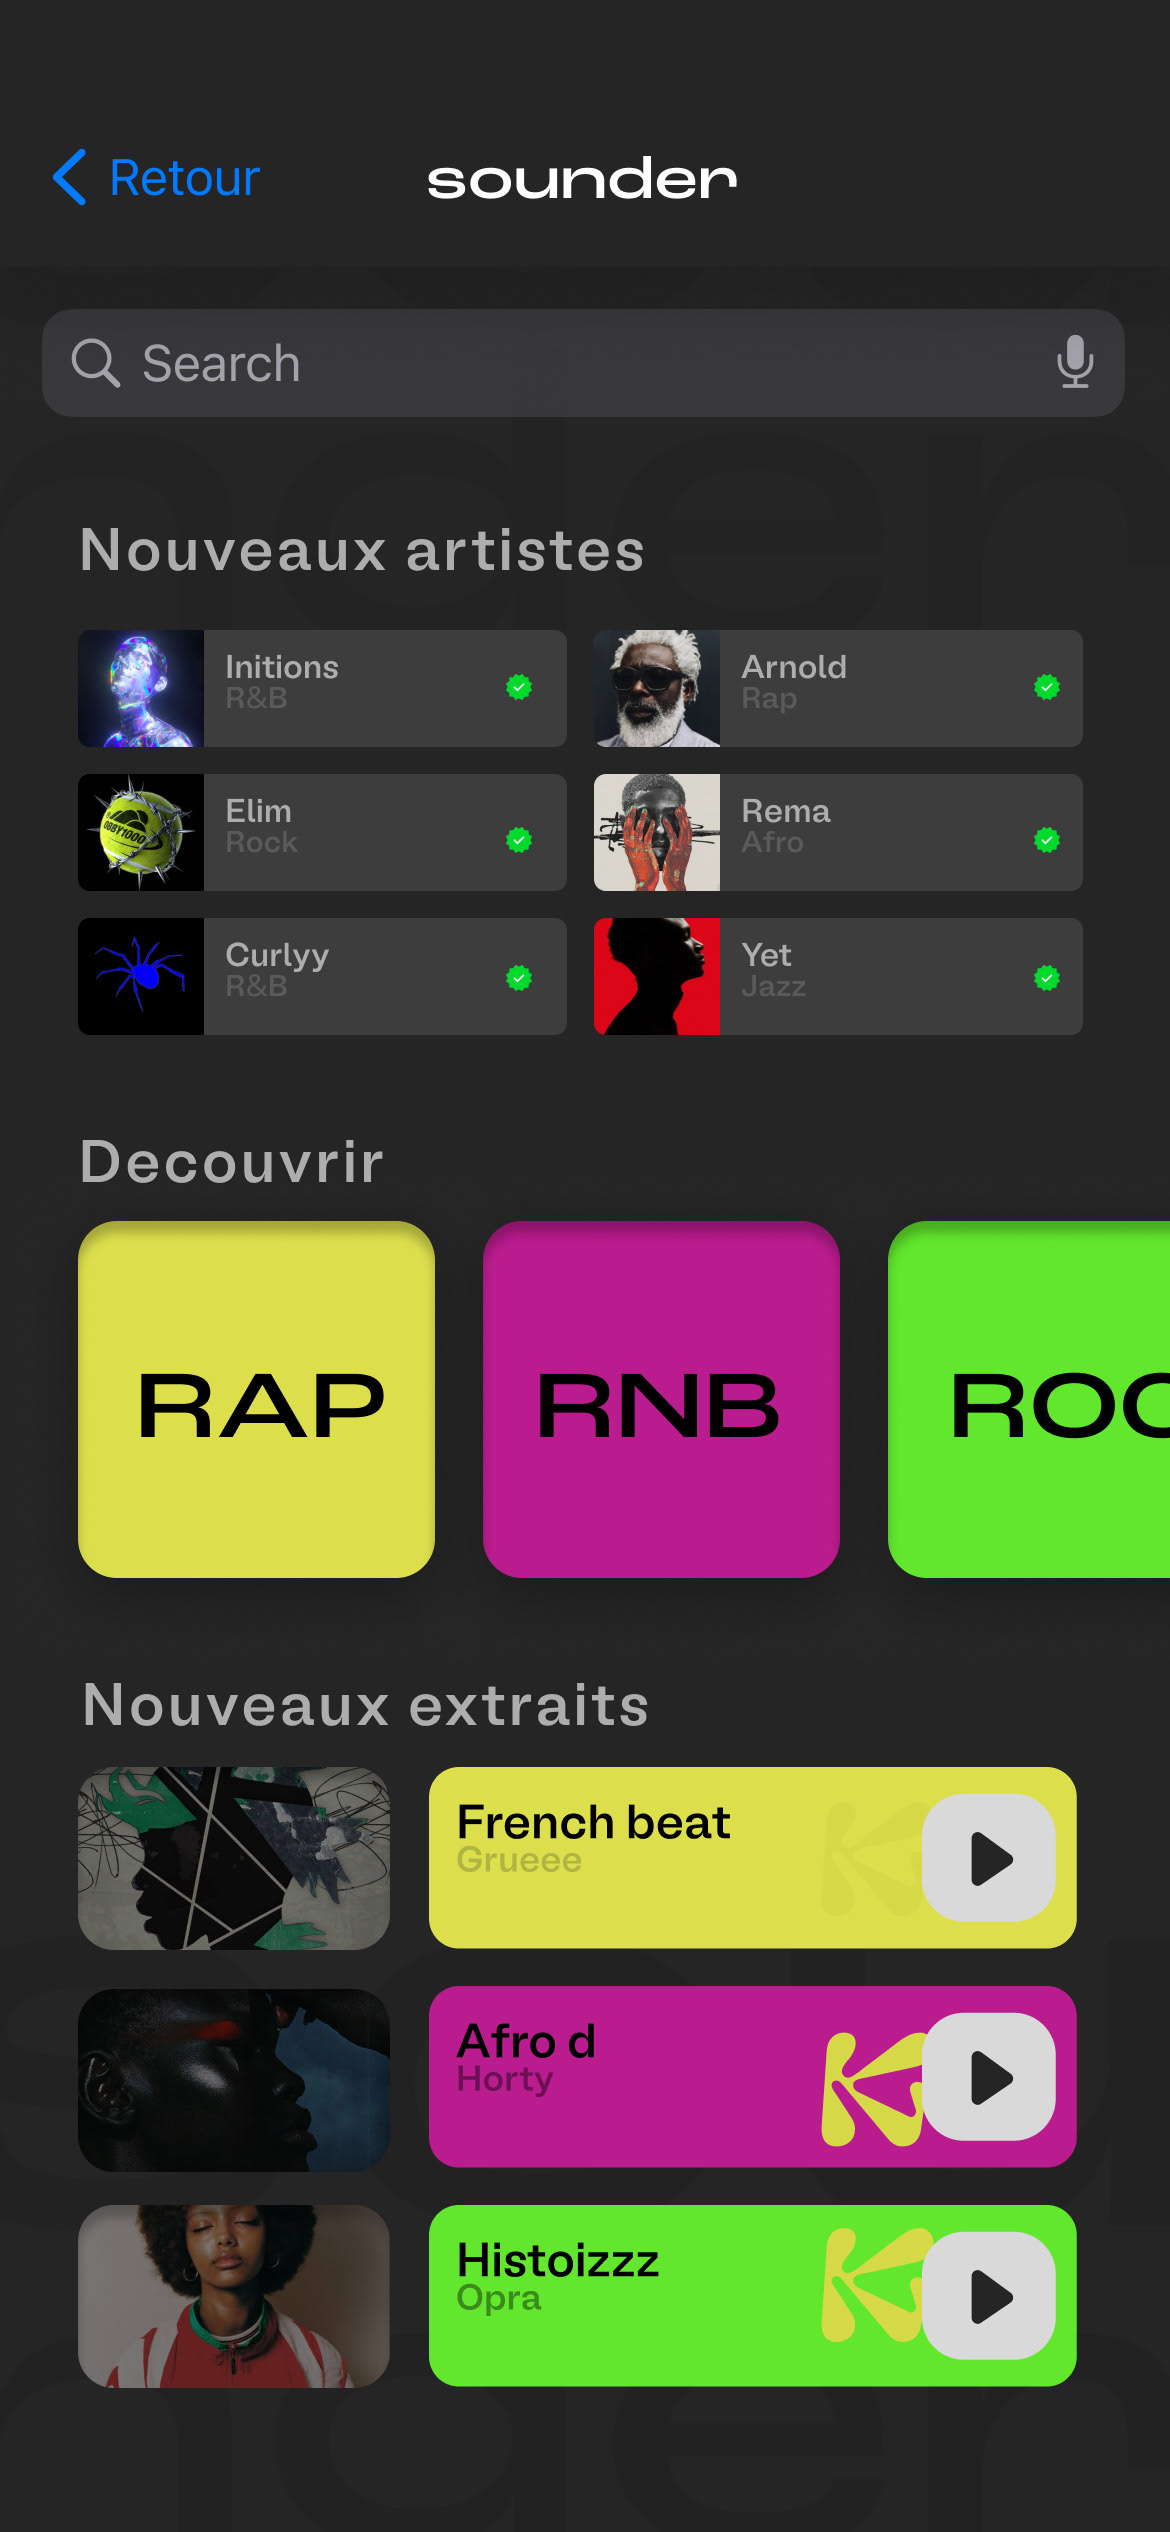Open the Histoizzz cover photo thumbnail
This screenshot has height=2532, width=1170.
[234, 2296]
